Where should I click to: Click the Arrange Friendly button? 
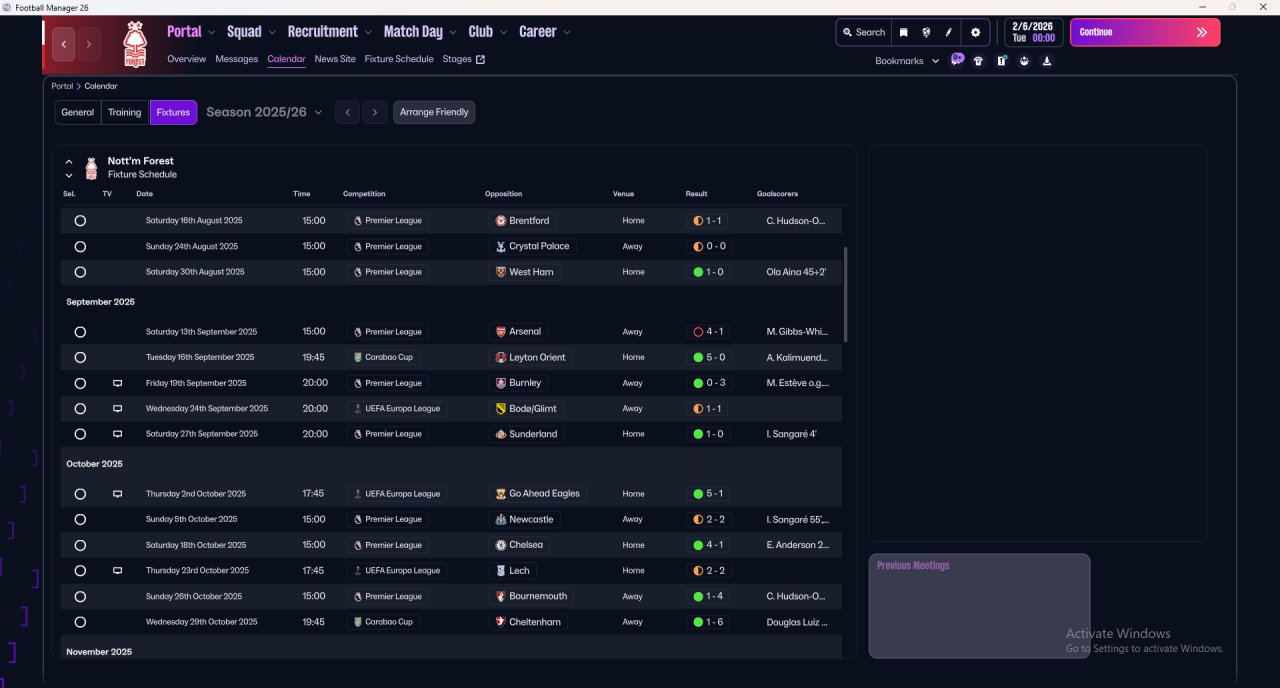click(x=434, y=112)
